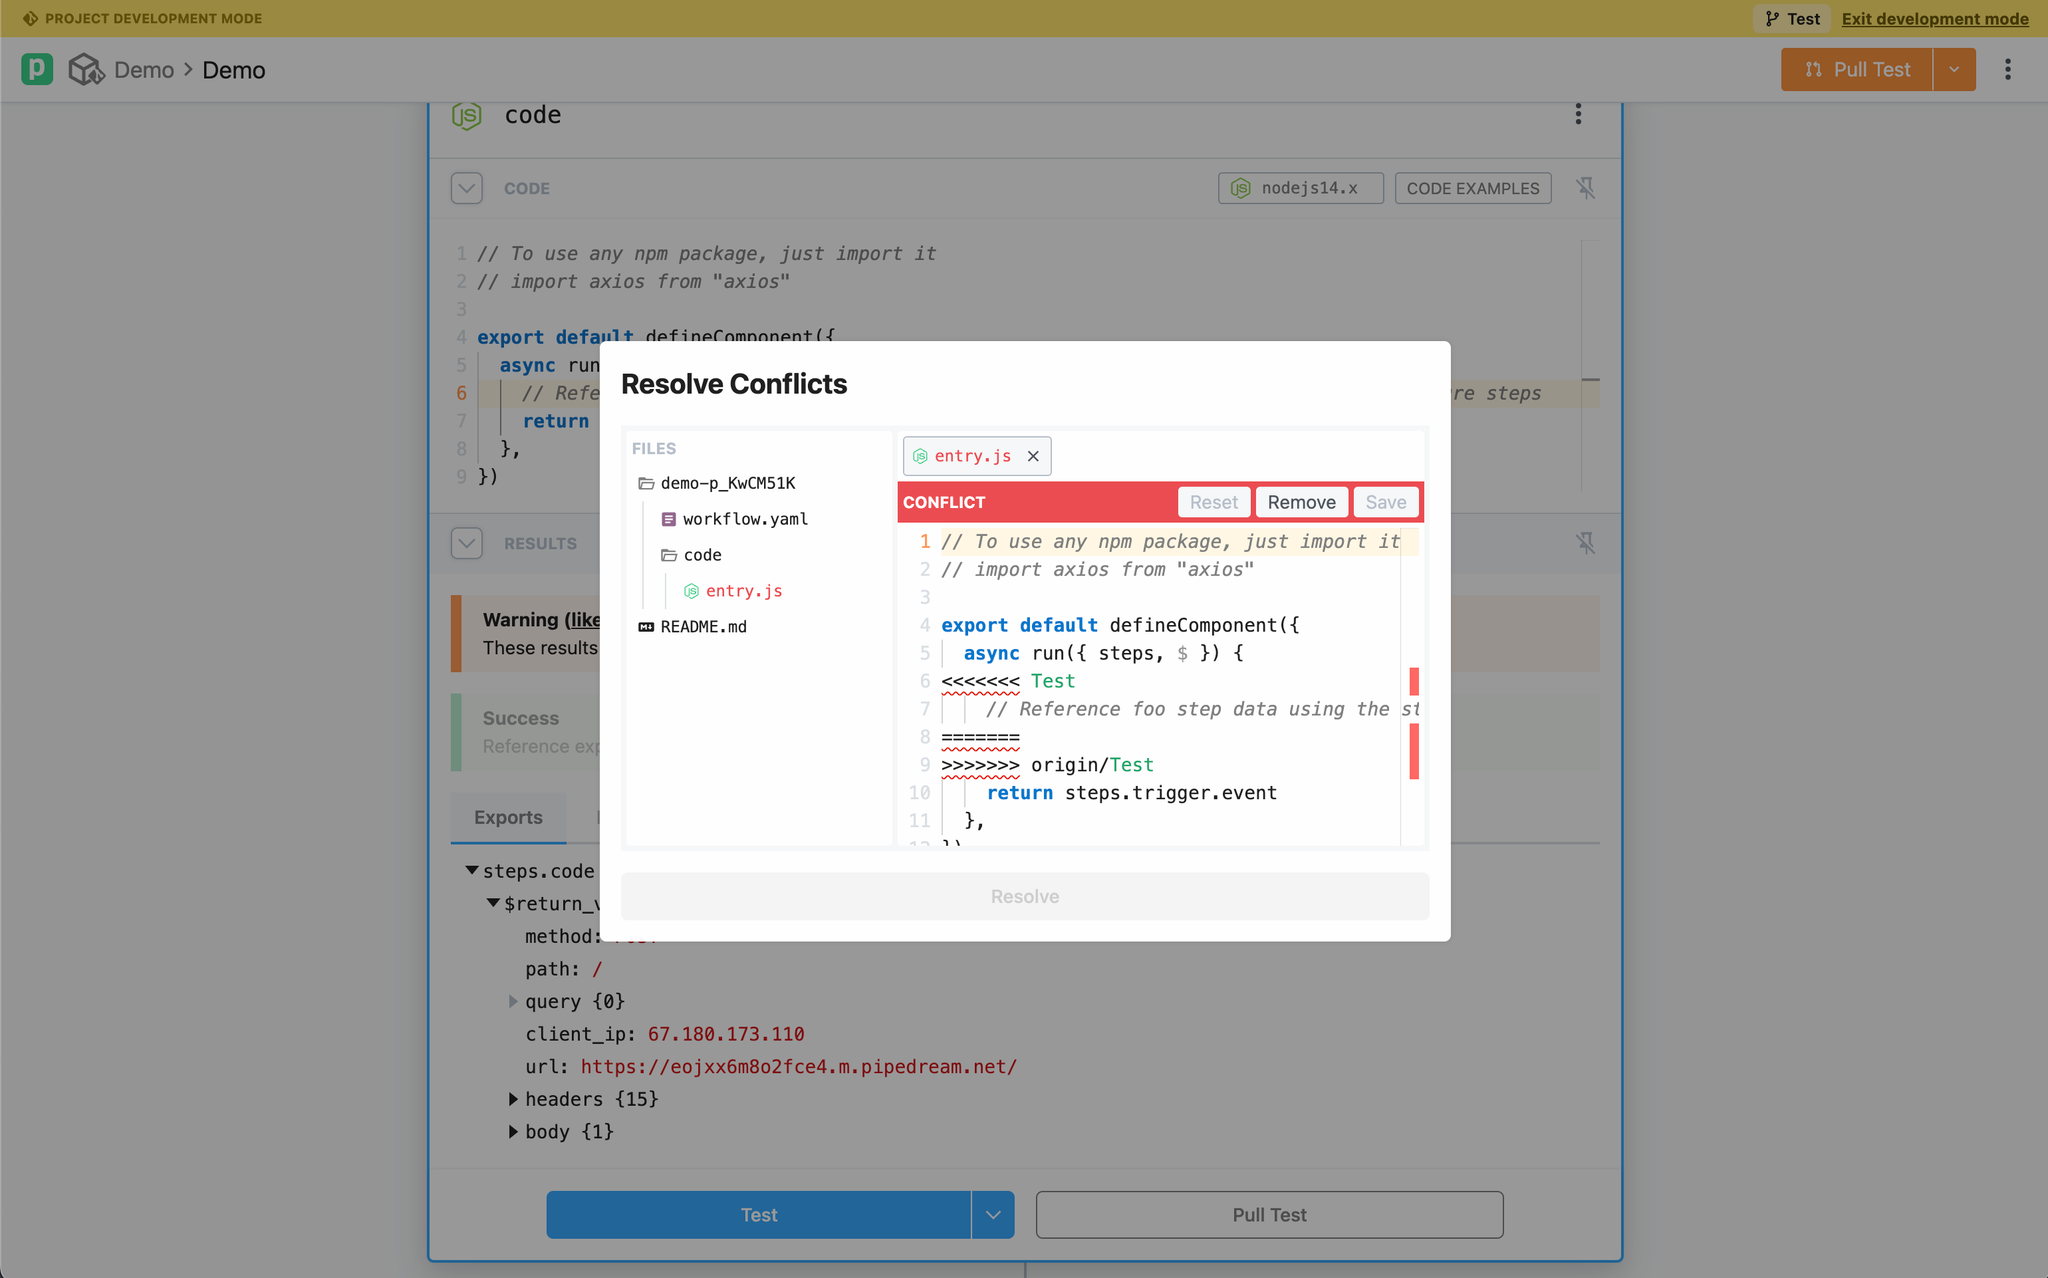Open the code step kebab menu
This screenshot has width=2048, height=1278.
(1578, 114)
